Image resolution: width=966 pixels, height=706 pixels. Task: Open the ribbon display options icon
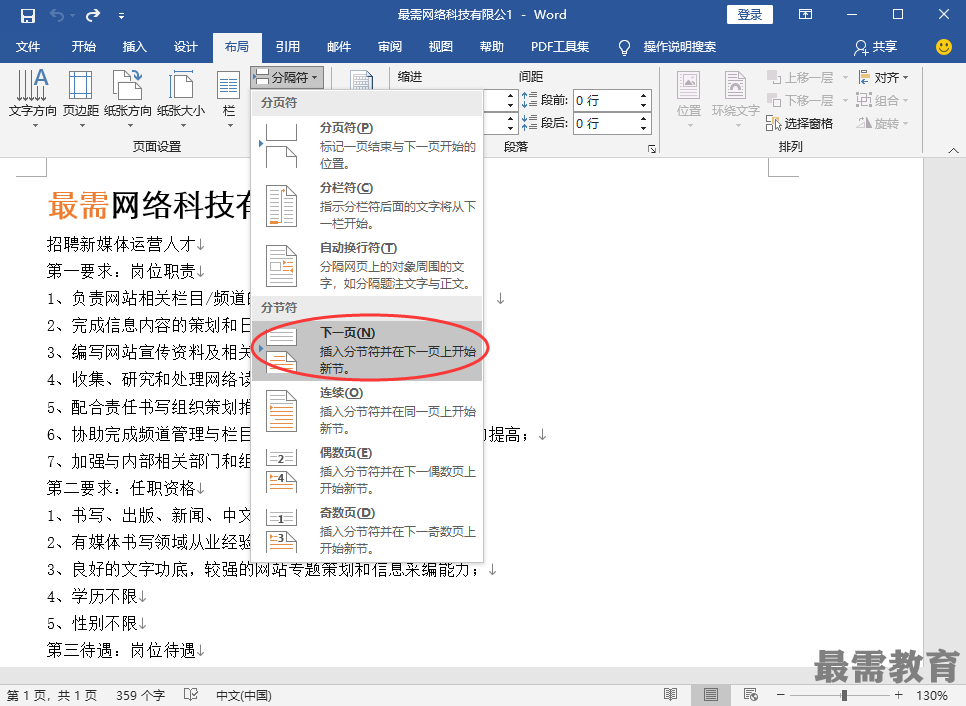pyautogui.click(x=805, y=15)
